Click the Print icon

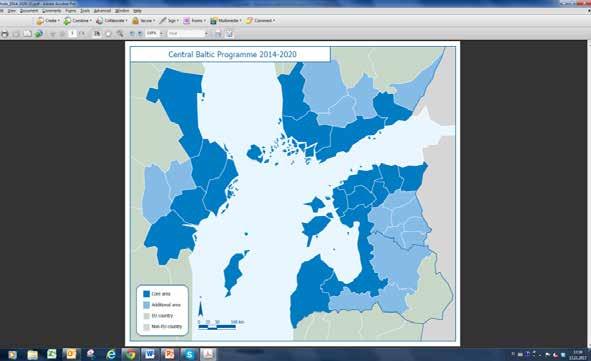(x=5, y=34)
